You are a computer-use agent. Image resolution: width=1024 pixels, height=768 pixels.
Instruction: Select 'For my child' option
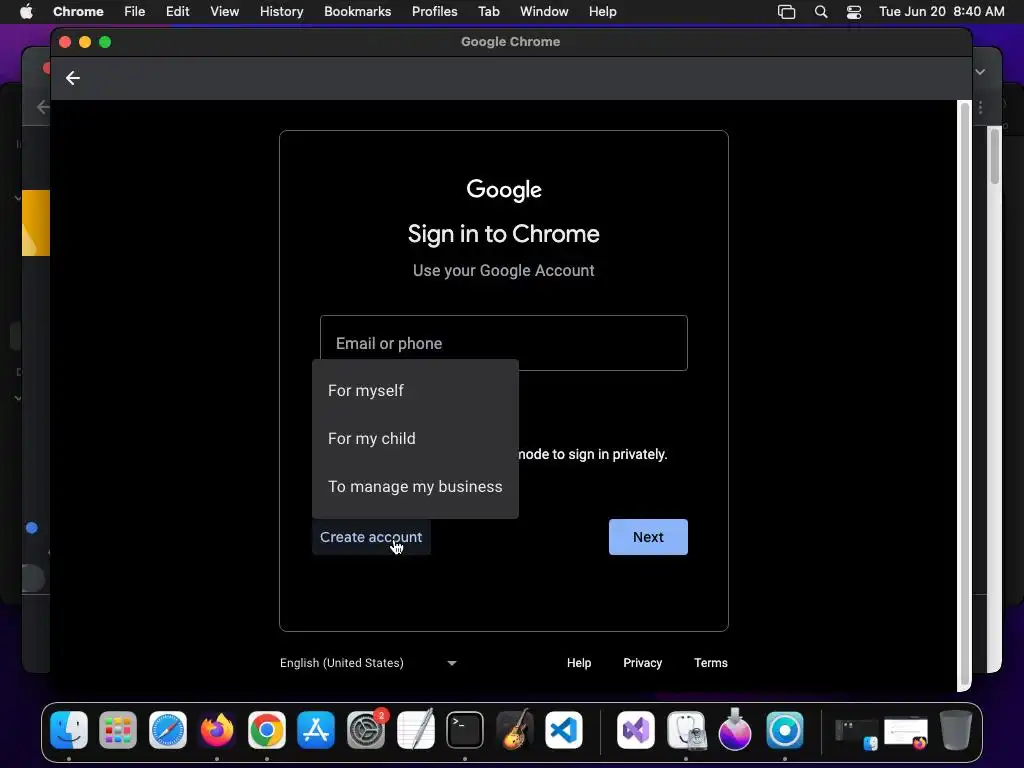tap(415, 439)
